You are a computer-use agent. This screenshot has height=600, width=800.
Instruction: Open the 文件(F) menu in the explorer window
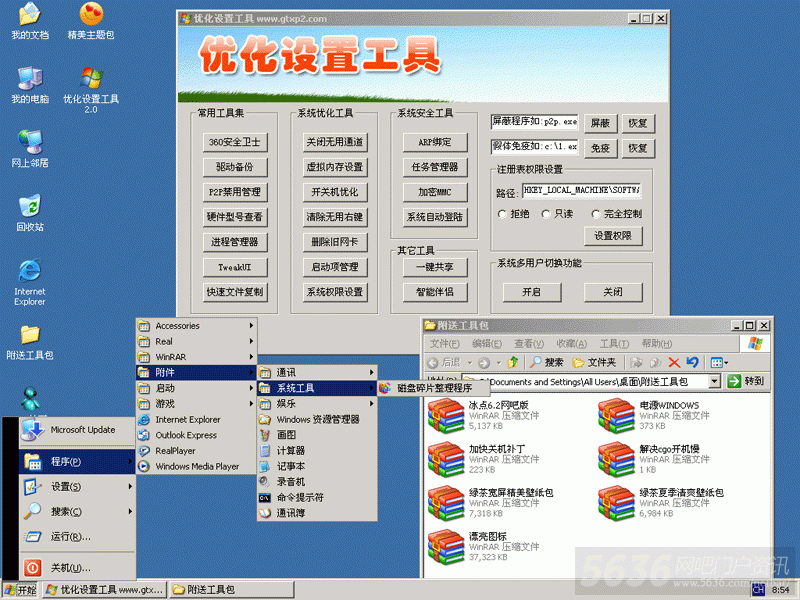tap(445, 344)
